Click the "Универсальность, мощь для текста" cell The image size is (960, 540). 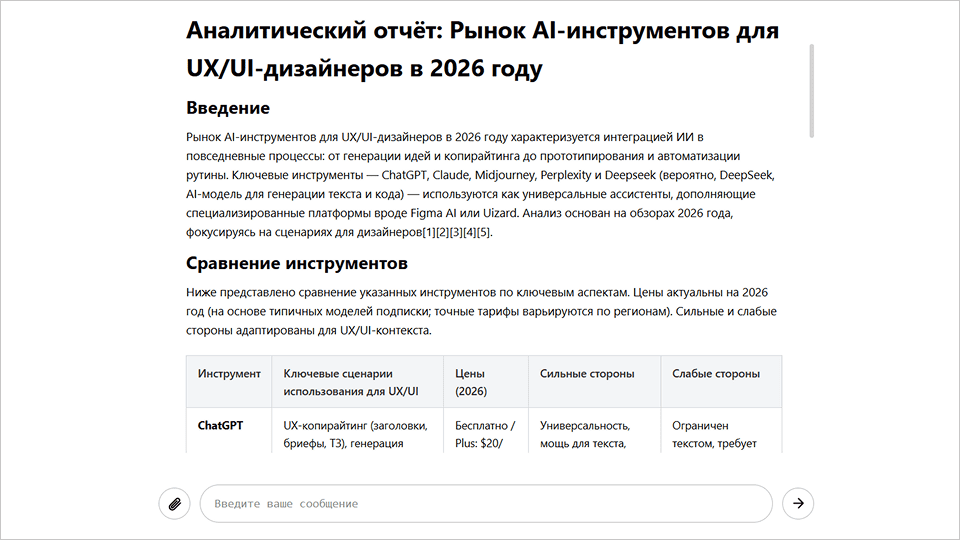(594, 430)
